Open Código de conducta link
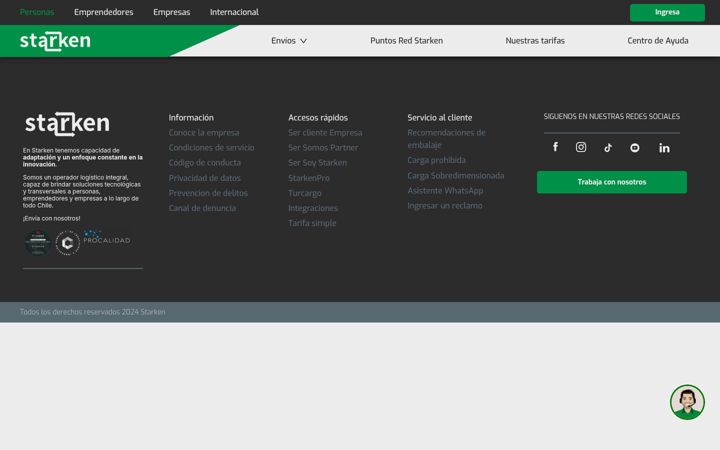 205,163
